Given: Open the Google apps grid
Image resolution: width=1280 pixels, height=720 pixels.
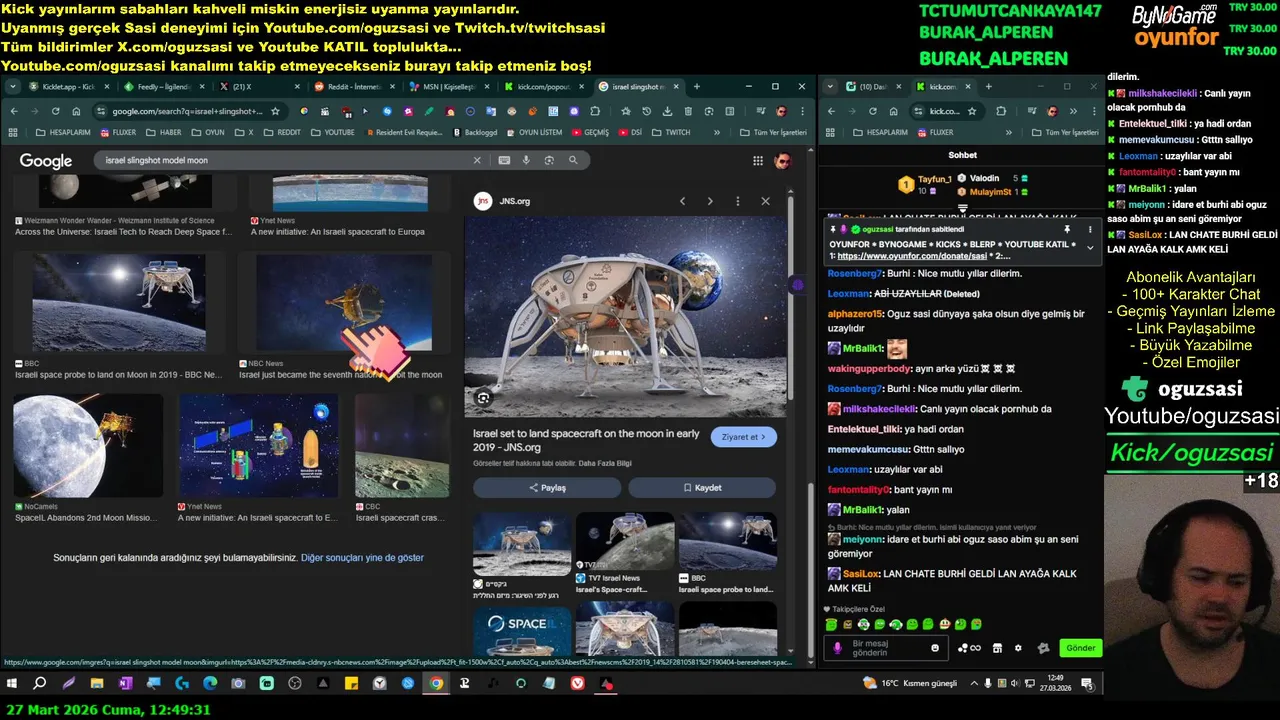Looking at the screenshot, I should tap(758, 161).
